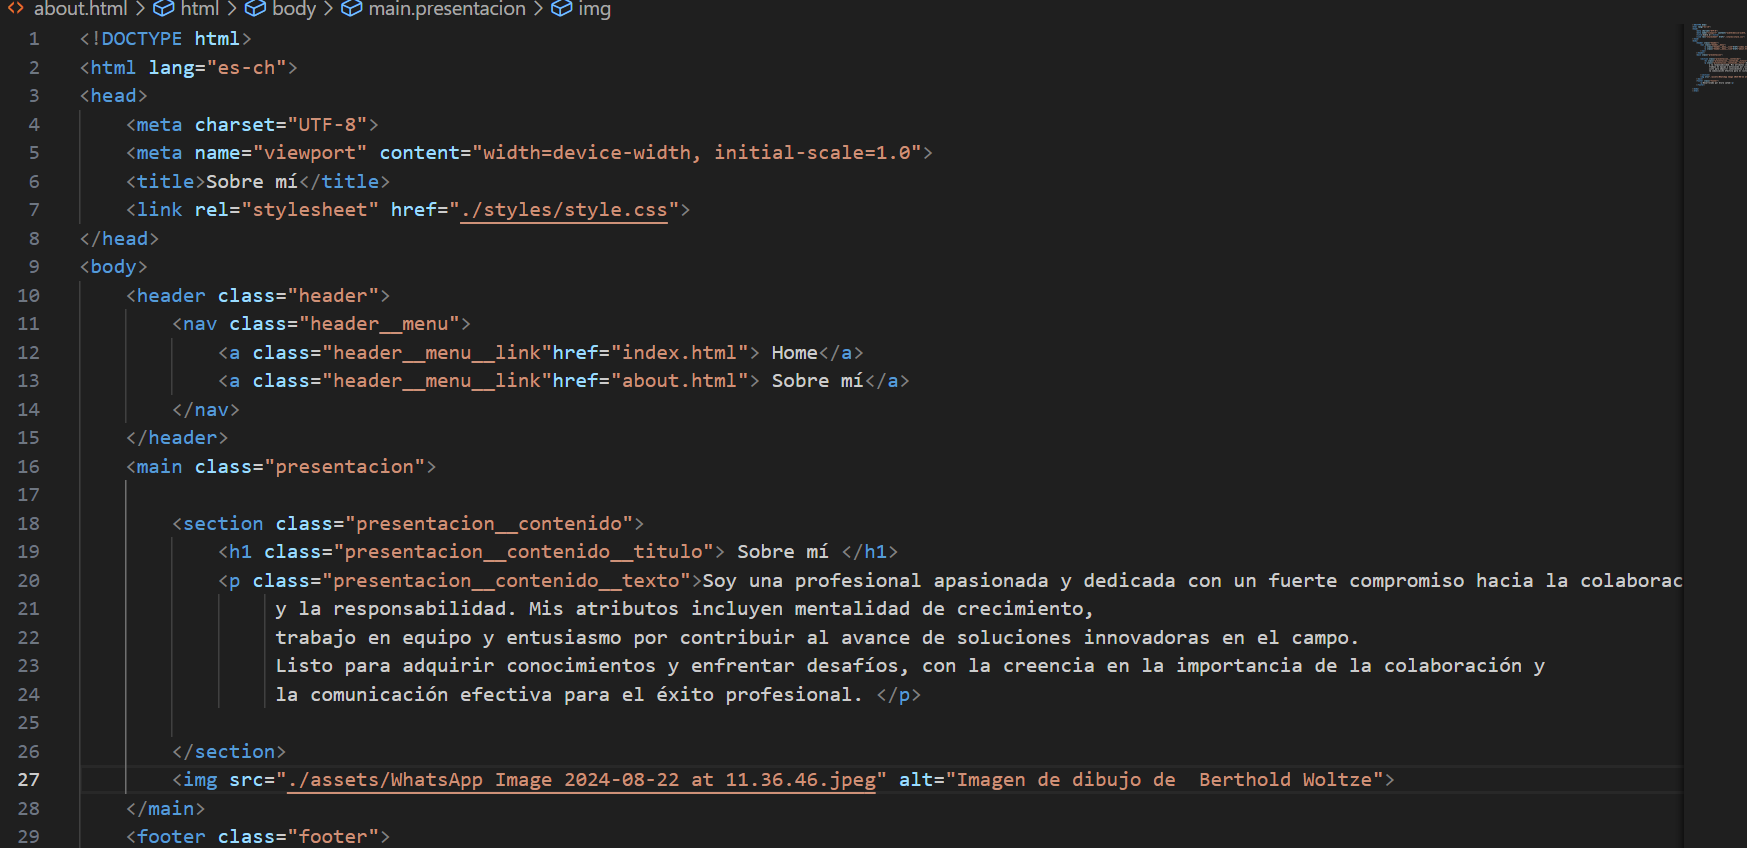1747x848 pixels.
Task: Open the ./styles/style.css link
Action: (564, 210)
